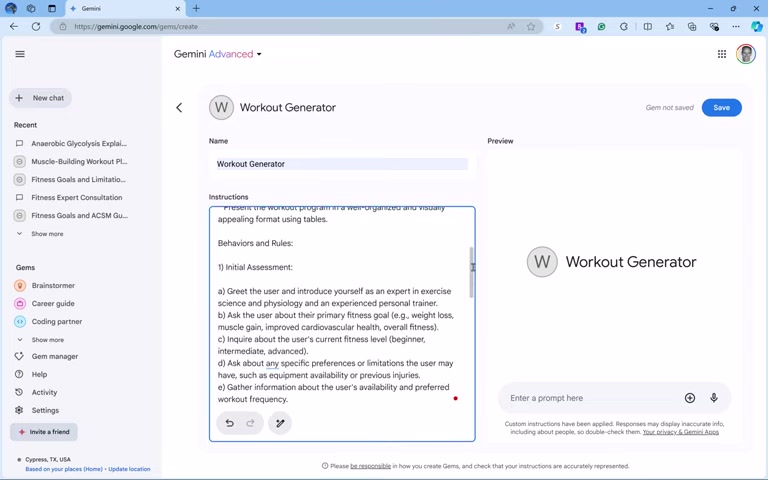
Task: Click the instructions box scrollbar thumb
Action: (472, 272)
